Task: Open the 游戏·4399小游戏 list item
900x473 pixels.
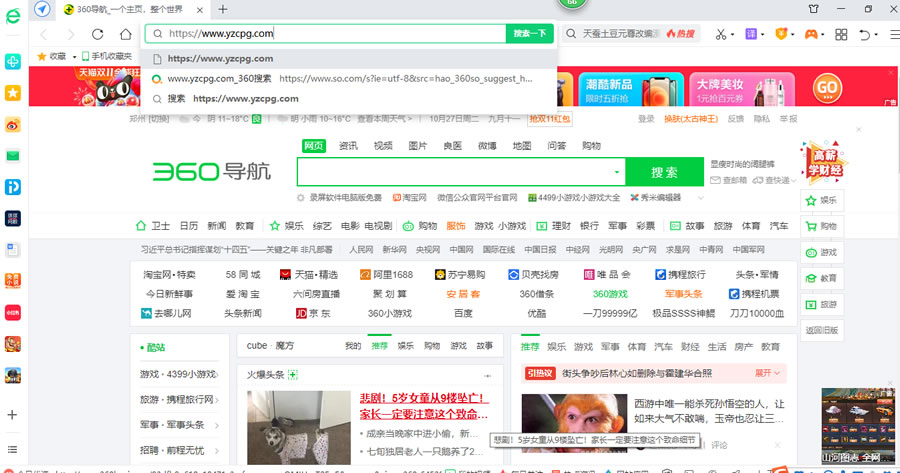Action: tap(179, 374)
